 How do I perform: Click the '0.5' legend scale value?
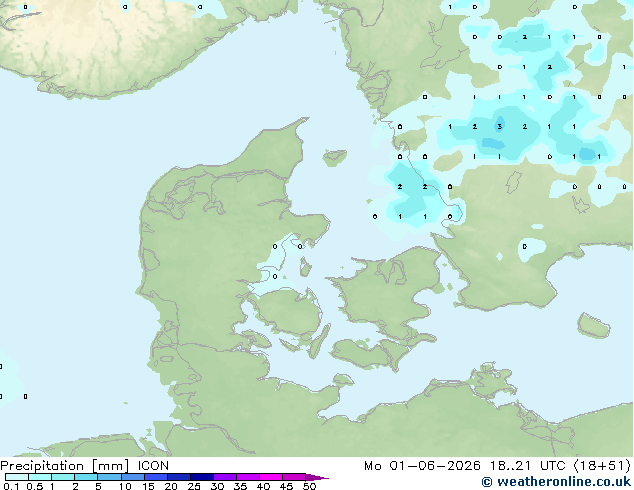35,486
